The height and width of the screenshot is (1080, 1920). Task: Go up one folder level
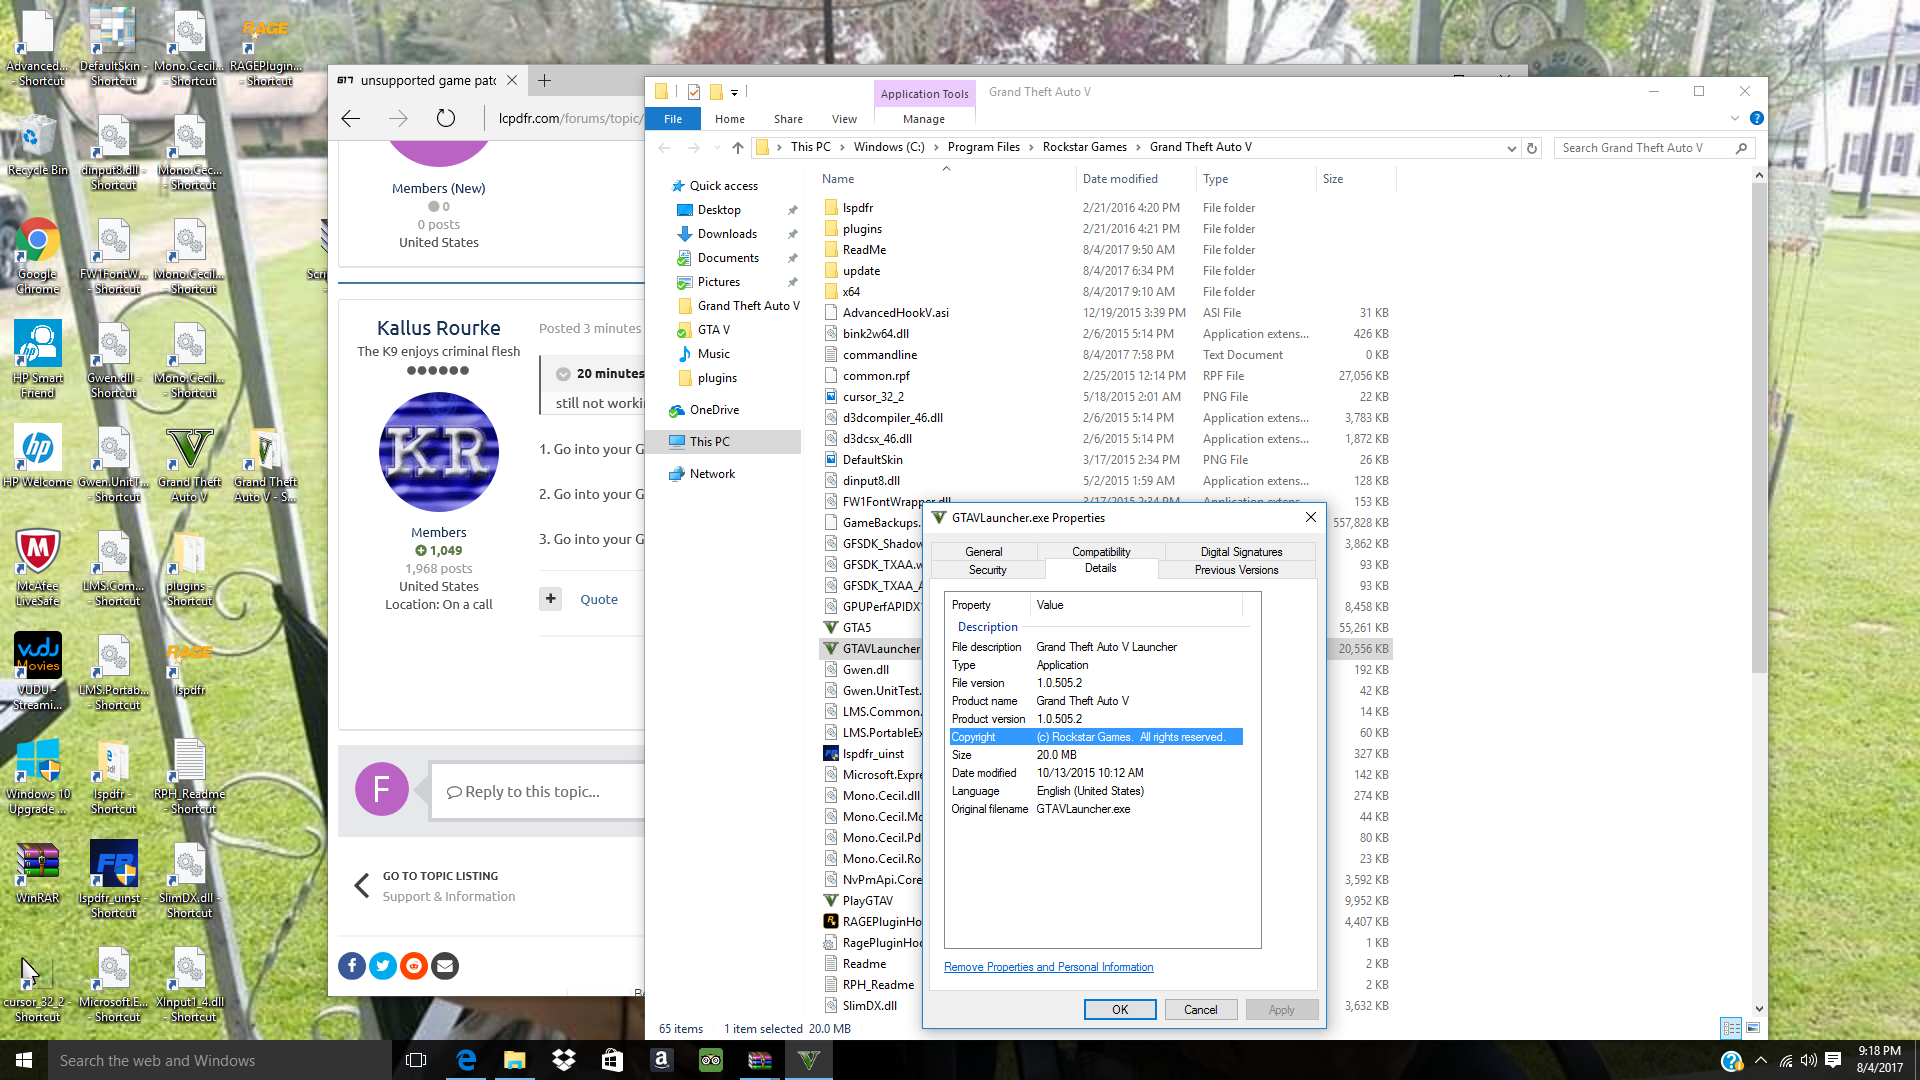738,147
